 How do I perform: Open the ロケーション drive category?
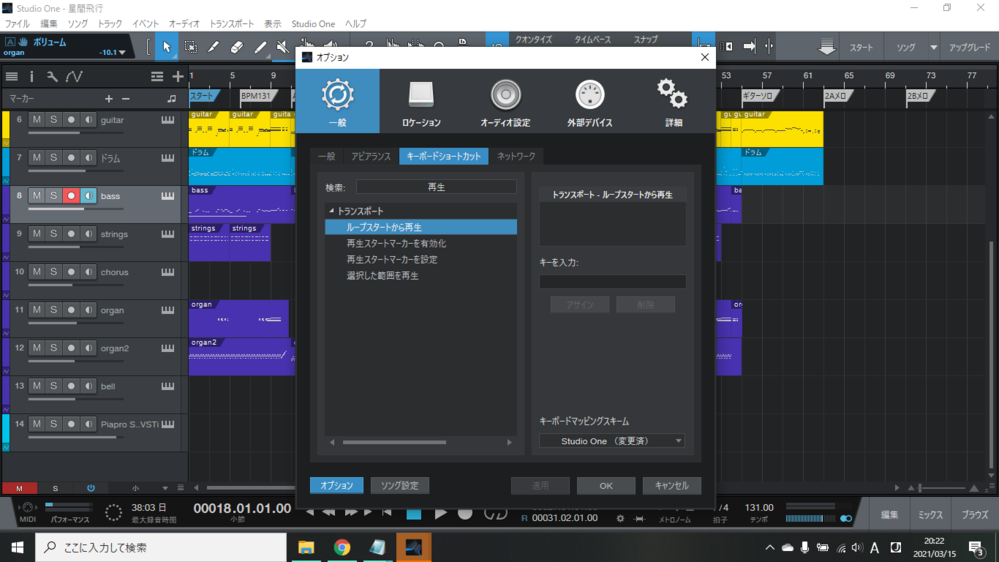[421, 102]
